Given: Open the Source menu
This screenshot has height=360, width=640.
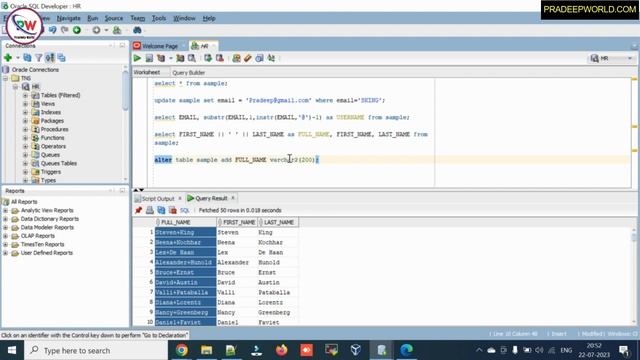Looking at the screenshot, I should 113,18.
